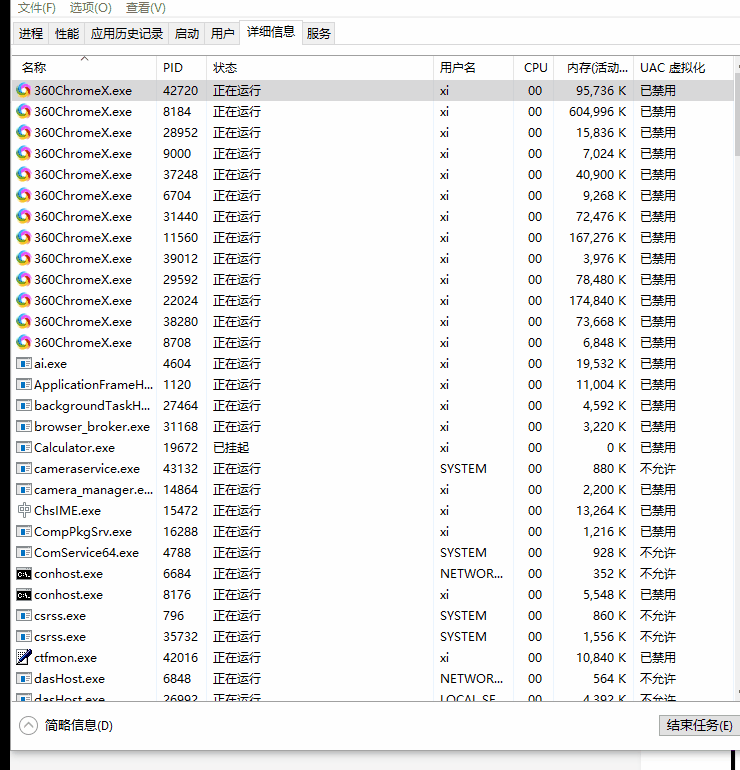The image size is (740, 770).
Task: Switch to the 用户 tab
Action: [222, 33]
